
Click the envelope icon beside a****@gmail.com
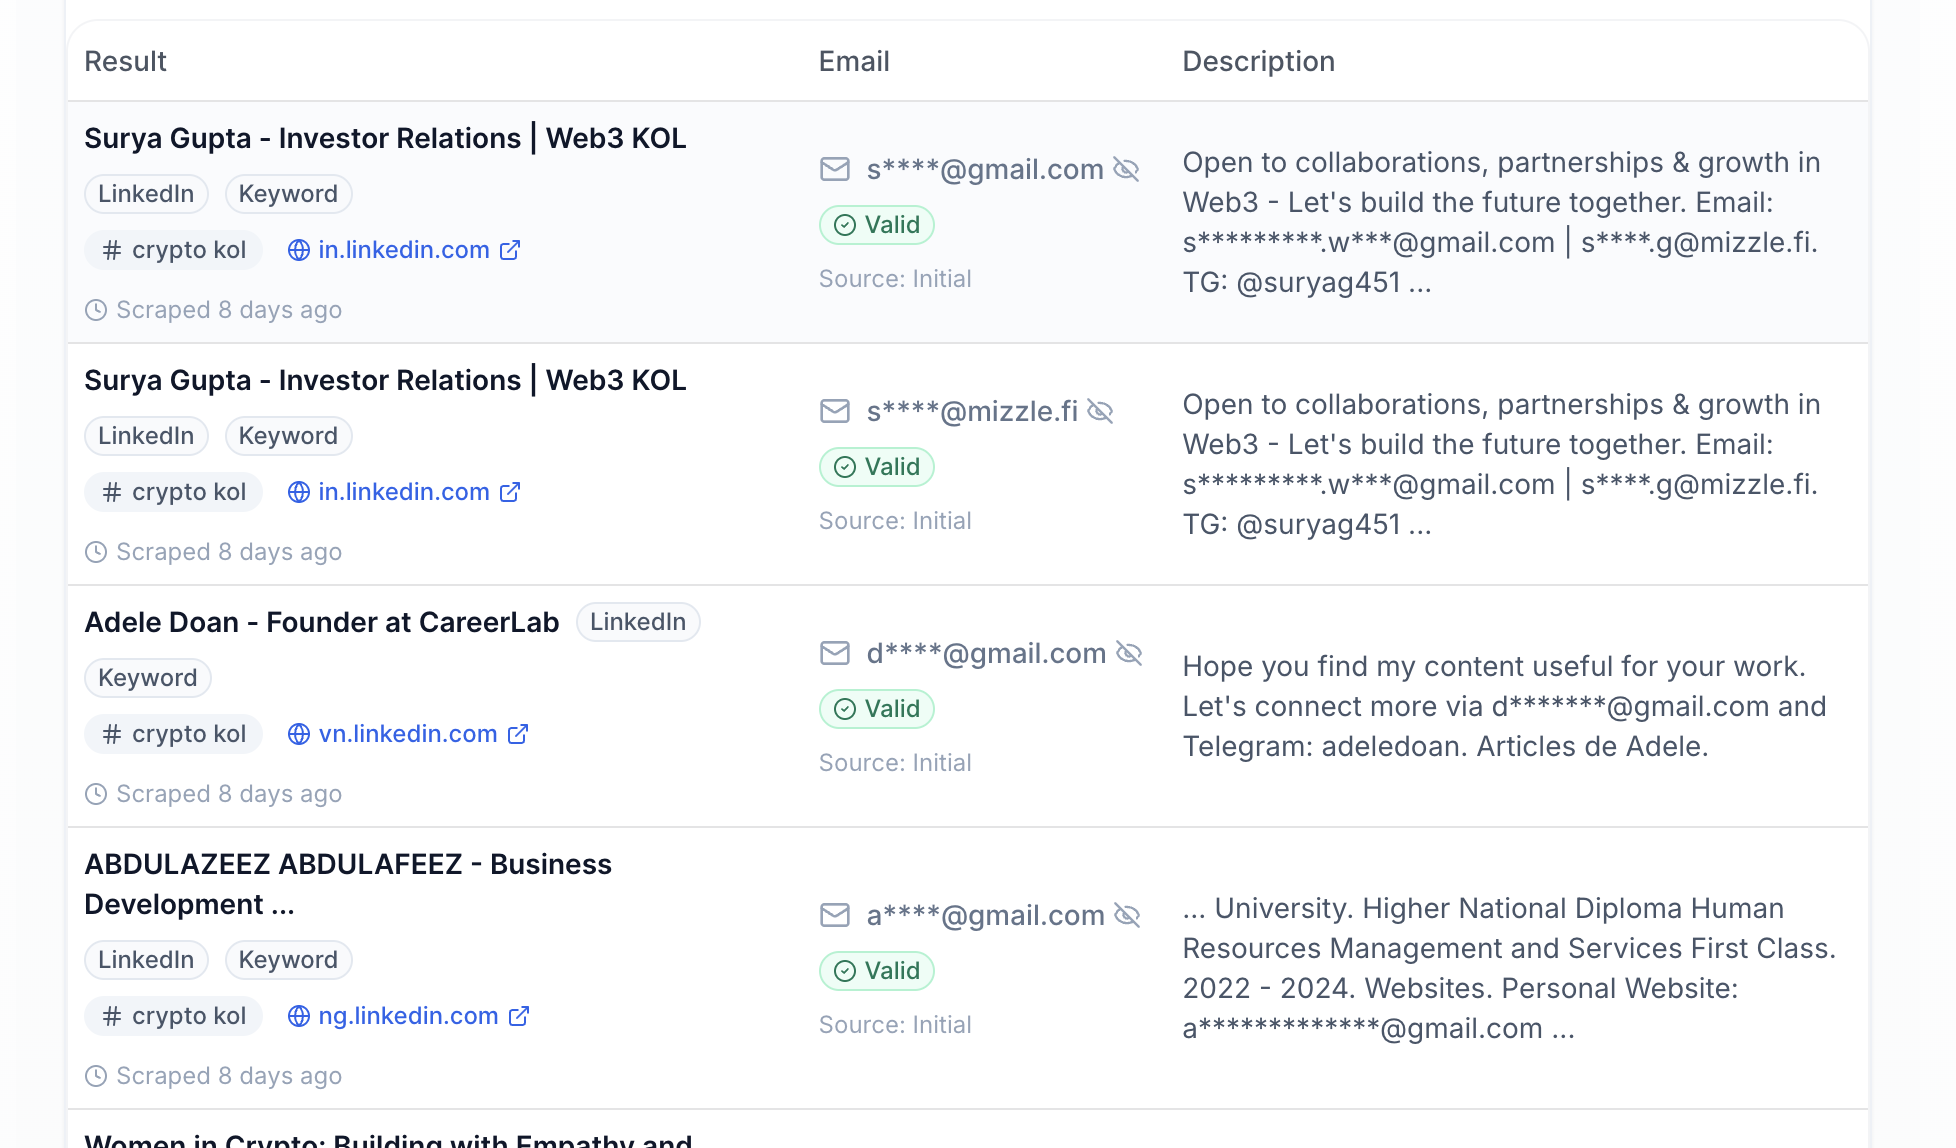click(x=834, y=914)
